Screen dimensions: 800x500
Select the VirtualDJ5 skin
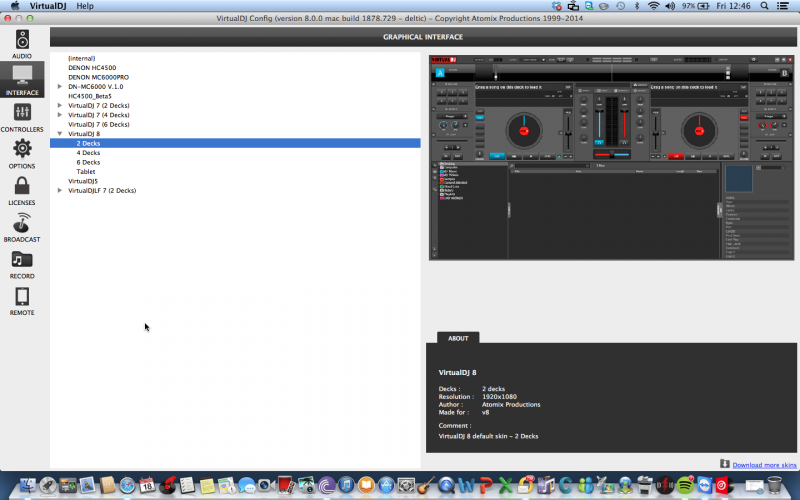(x=83, y=181)
